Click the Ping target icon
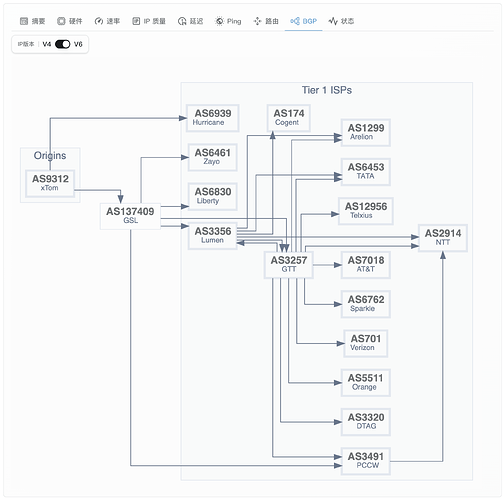 tap(219, 21)
